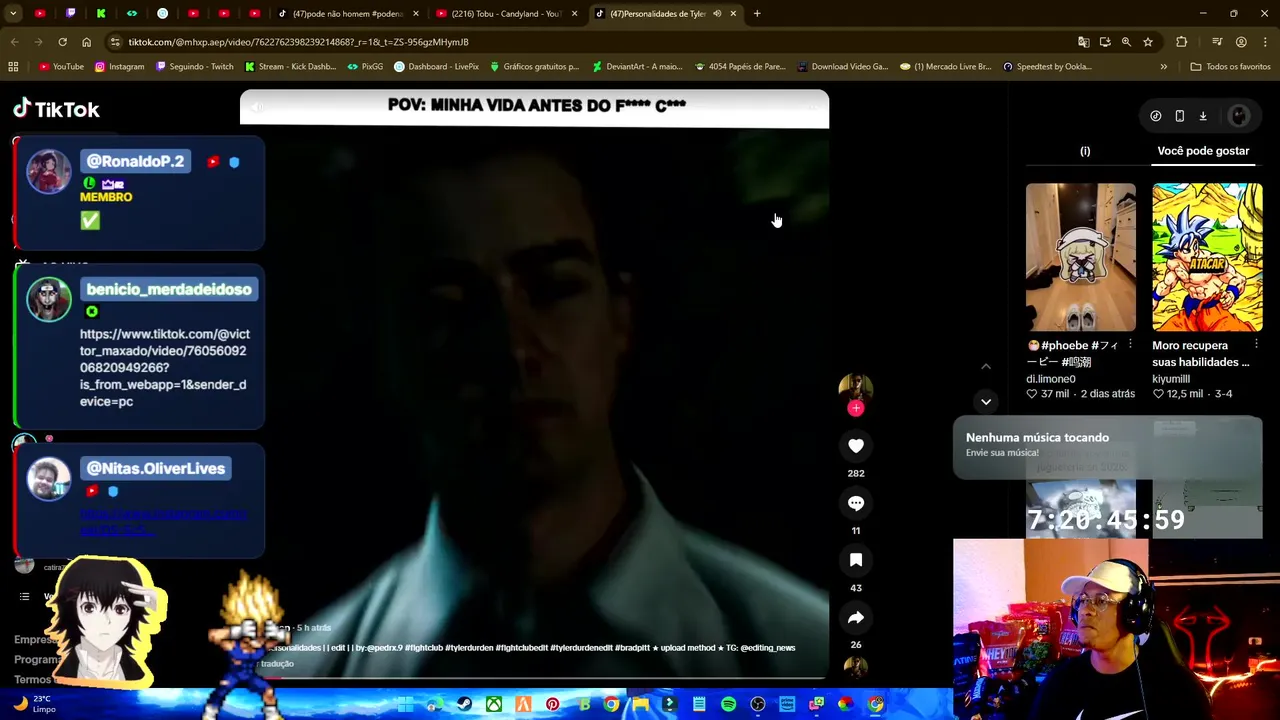Show more bookmarks overflow chevron
This screenshot has height=720, width=1280.
1163,67
